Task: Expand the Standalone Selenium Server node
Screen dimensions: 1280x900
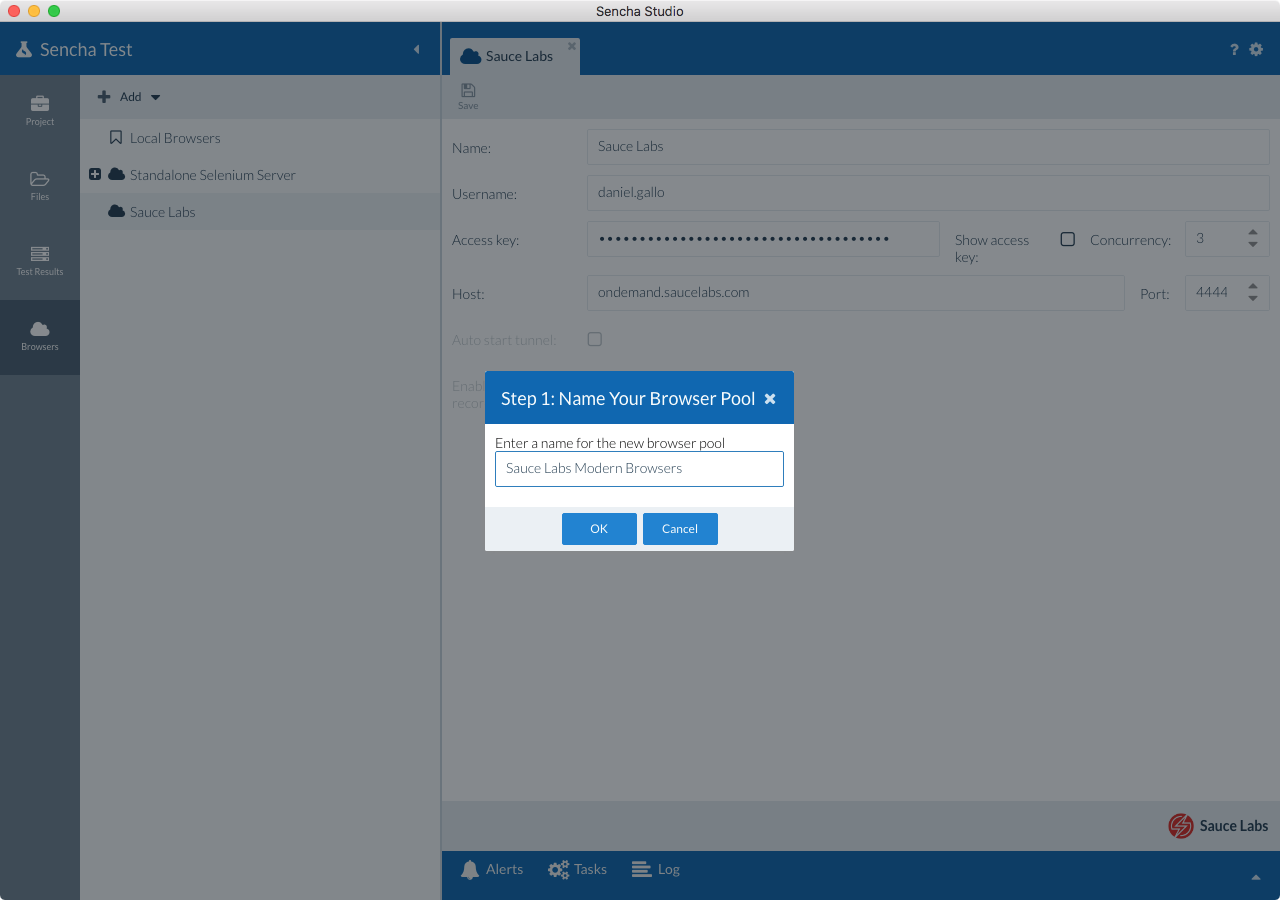Action: tap(95, 174)
